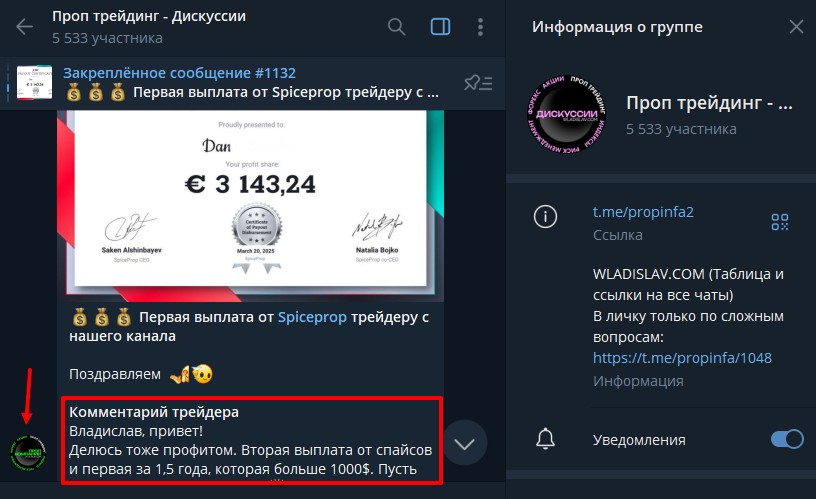Open search in the chat header
Image resolution: width=816 pixels, height=499 pixels.
coord(397,27)
